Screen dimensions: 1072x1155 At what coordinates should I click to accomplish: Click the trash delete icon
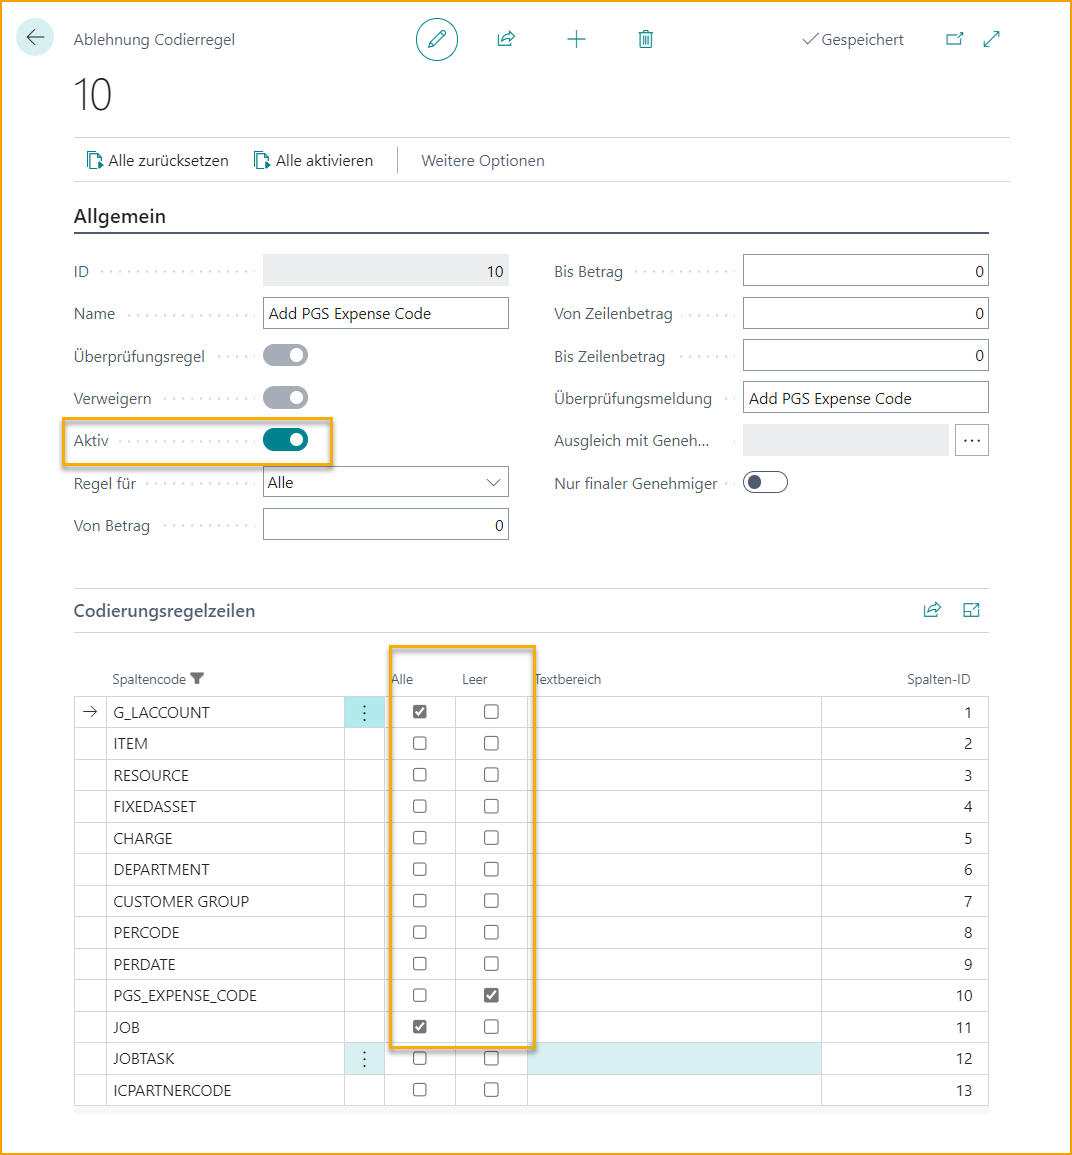pyautogui.click(x=646, y=40)
